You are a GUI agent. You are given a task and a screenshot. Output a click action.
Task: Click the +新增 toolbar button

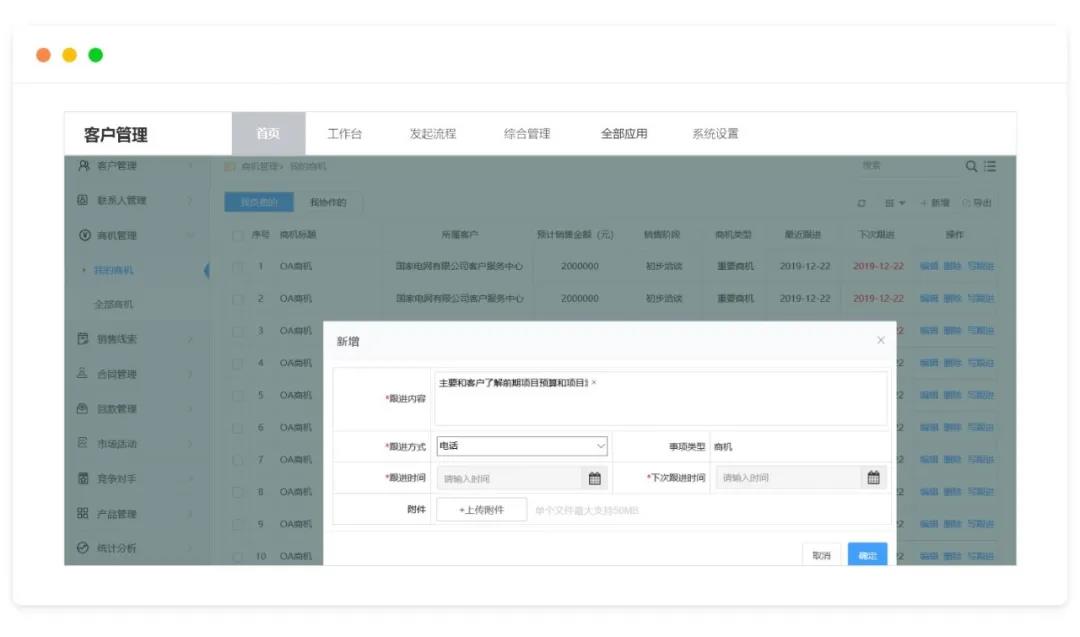coord(935,203)
